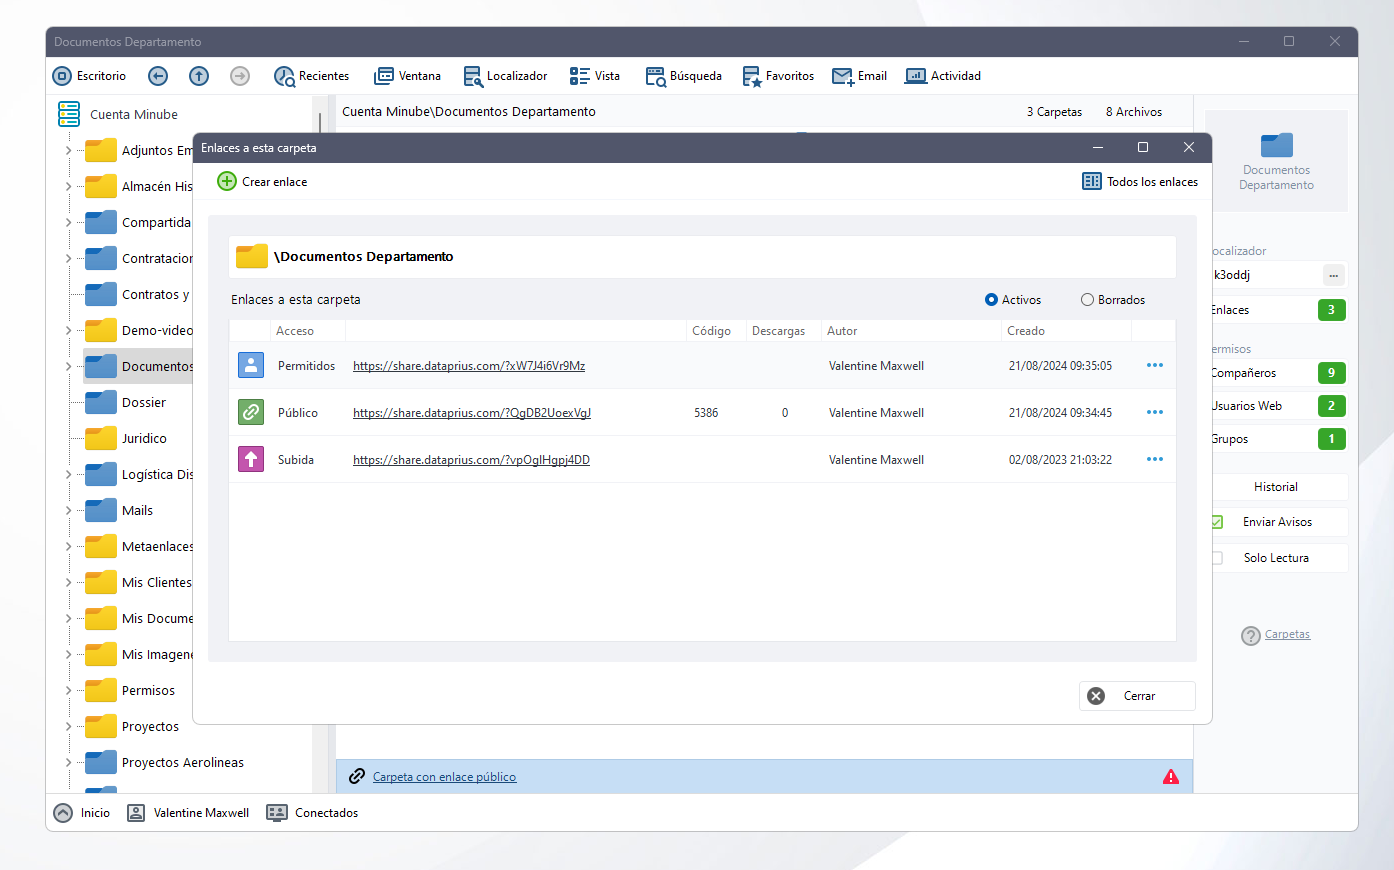Image resolution: width=1394 pixels, height=870 pixels.
Task: Click the Compañeros count badge 9
Action: pos(1331,373)
